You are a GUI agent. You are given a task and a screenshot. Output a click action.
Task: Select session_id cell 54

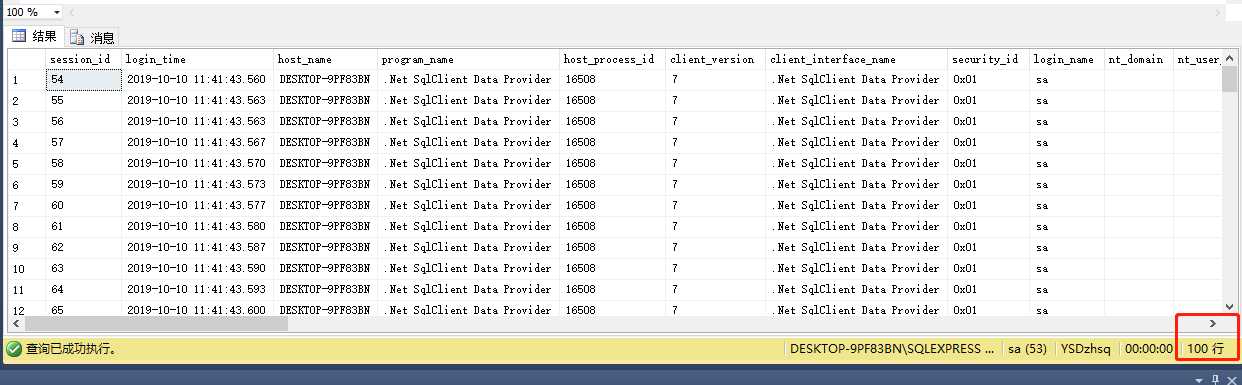[x=83, y=79]
